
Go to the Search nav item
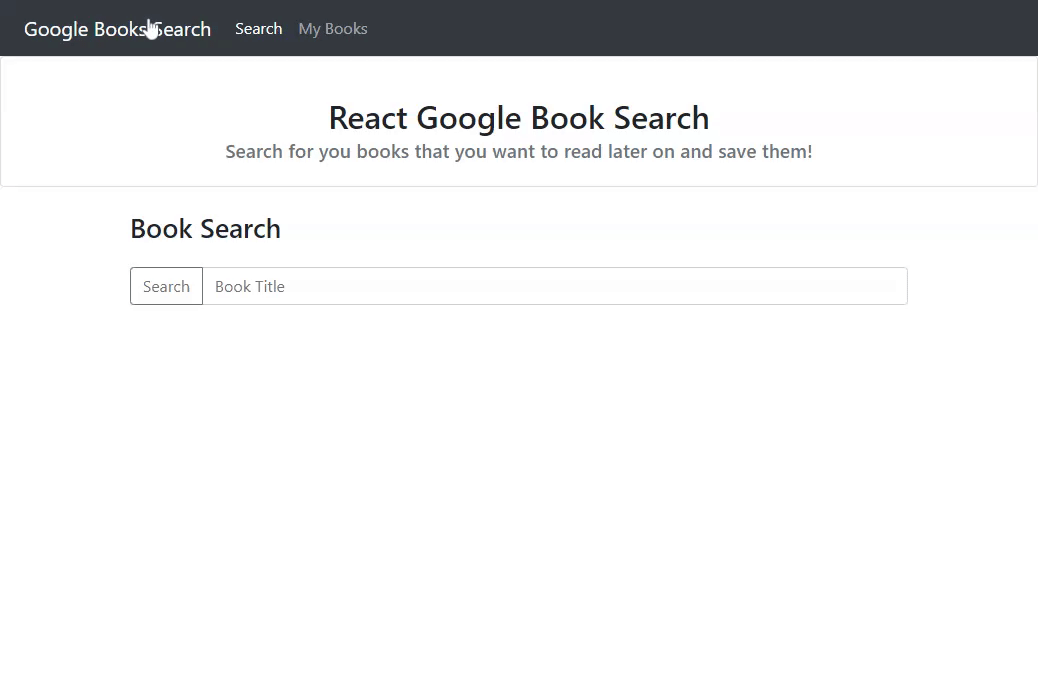coord(259,28)
